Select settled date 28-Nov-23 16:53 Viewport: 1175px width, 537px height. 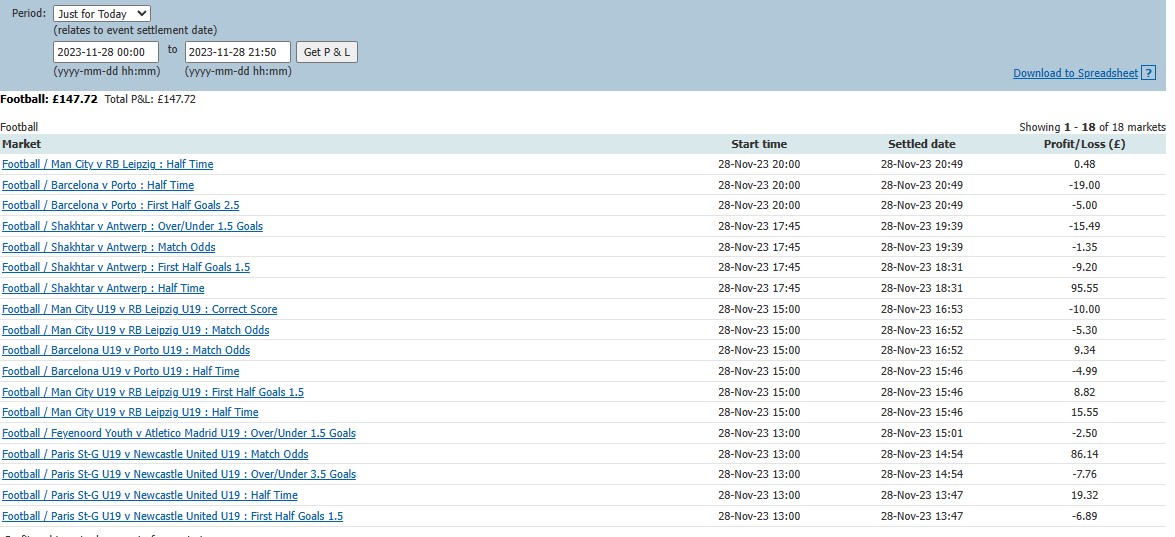tap(922, 309)
